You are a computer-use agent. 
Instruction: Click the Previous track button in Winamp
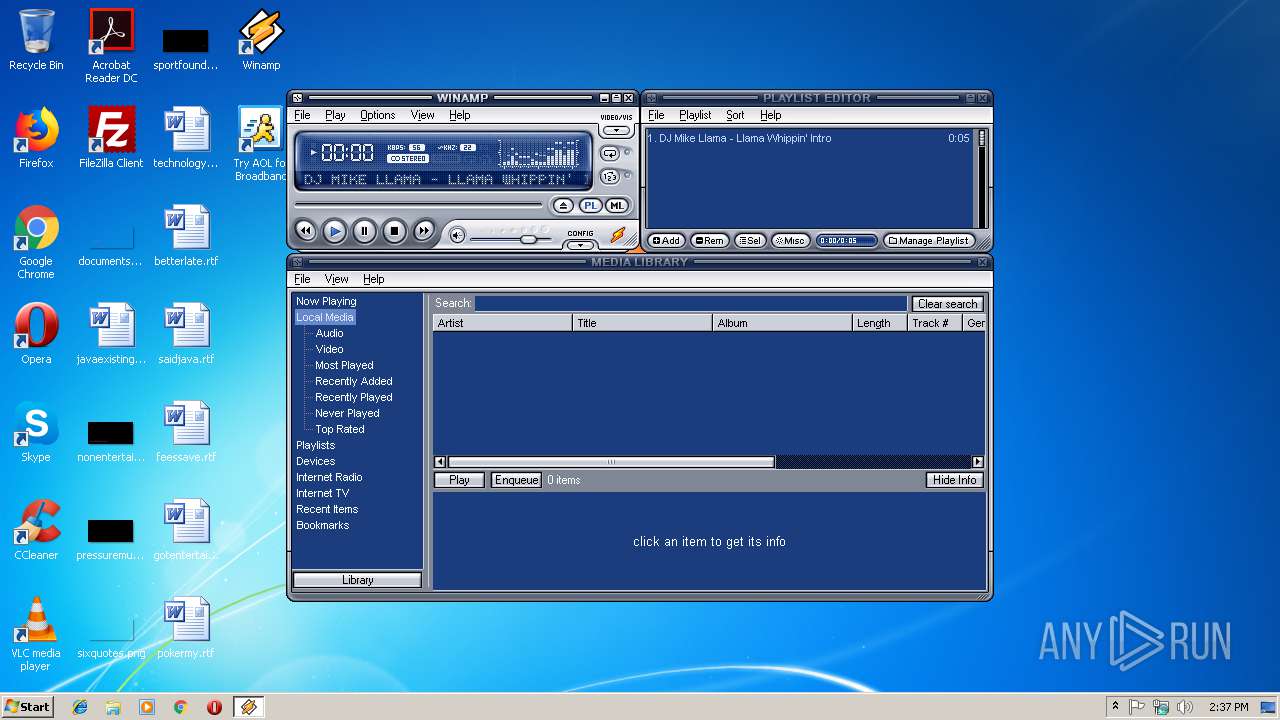click(x=306, y=232)
